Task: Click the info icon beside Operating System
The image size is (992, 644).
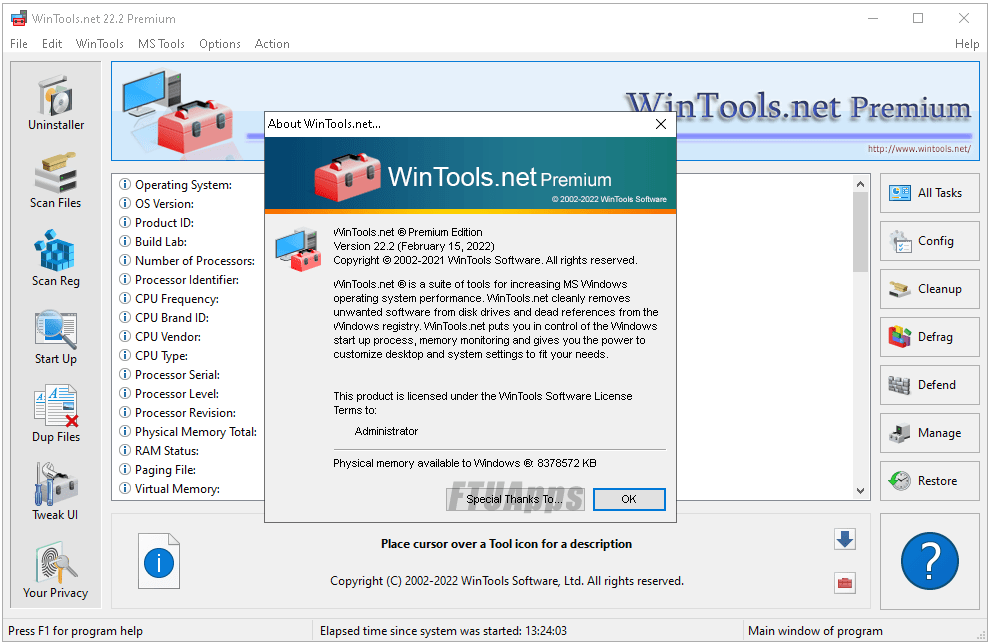Action: pyautogui.click(x=125, y=184)
